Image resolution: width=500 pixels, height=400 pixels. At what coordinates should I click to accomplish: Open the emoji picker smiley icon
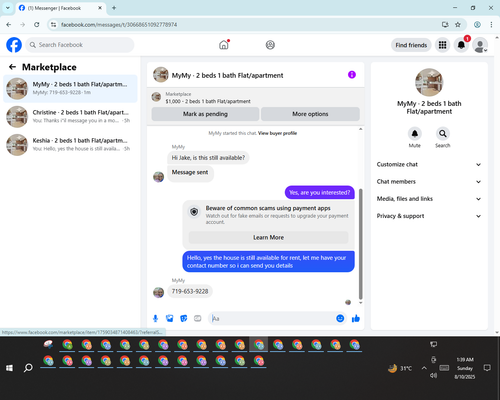340,318
